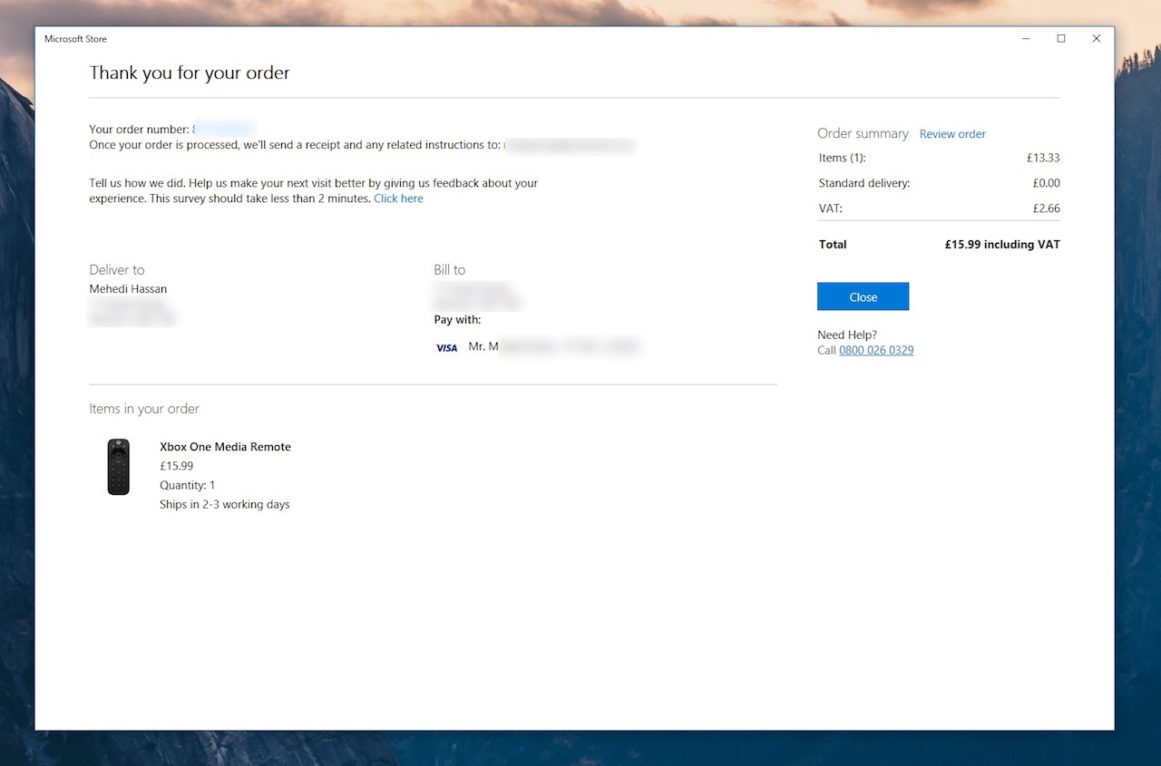Click the £15.99 including VAT total amount
Image resolution: width=1161 pixels, height=766 pixels.
pyautogui.click(x=1001, y=245)
